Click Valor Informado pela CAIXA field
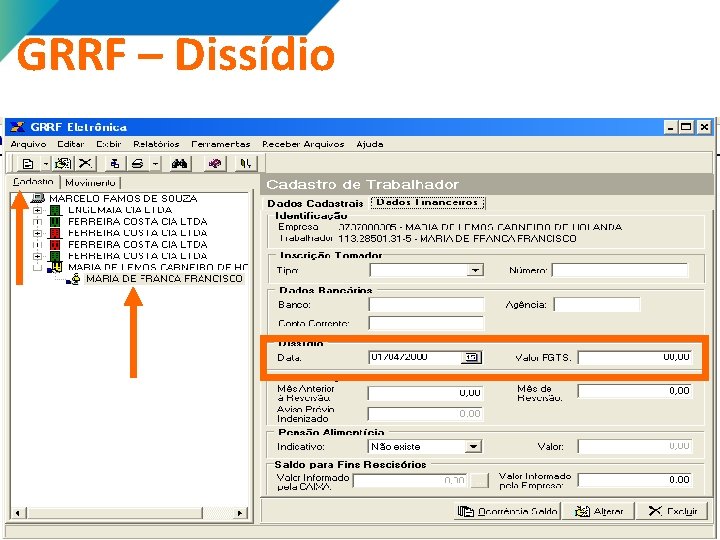 coord(410,481)
